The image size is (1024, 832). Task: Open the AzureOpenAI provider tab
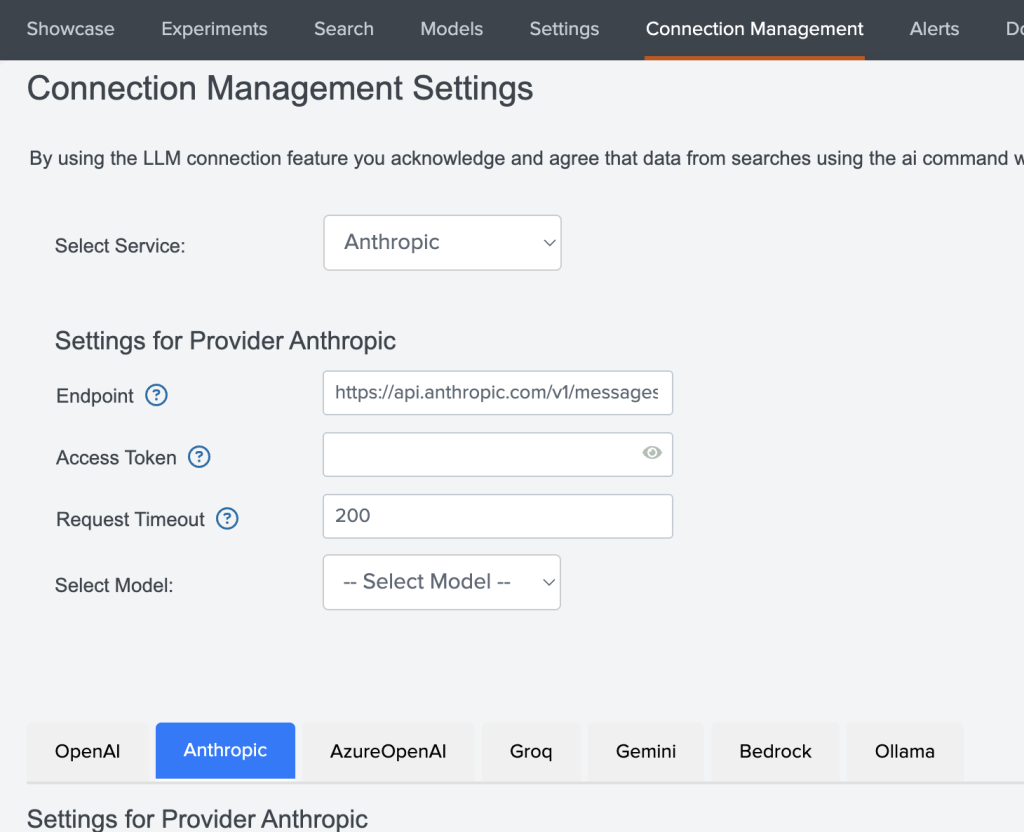388,751
